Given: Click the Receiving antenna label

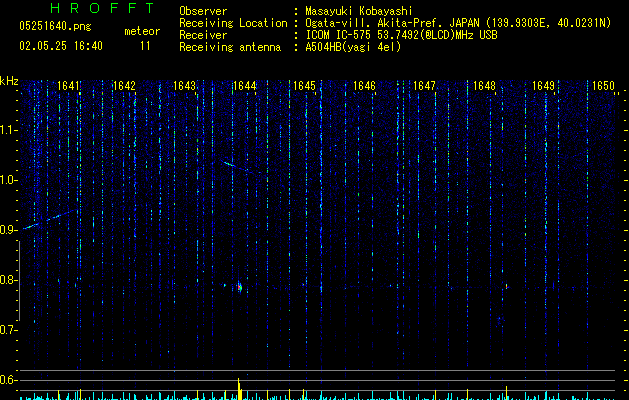Looking at the screenshot, I should [230, 47].
